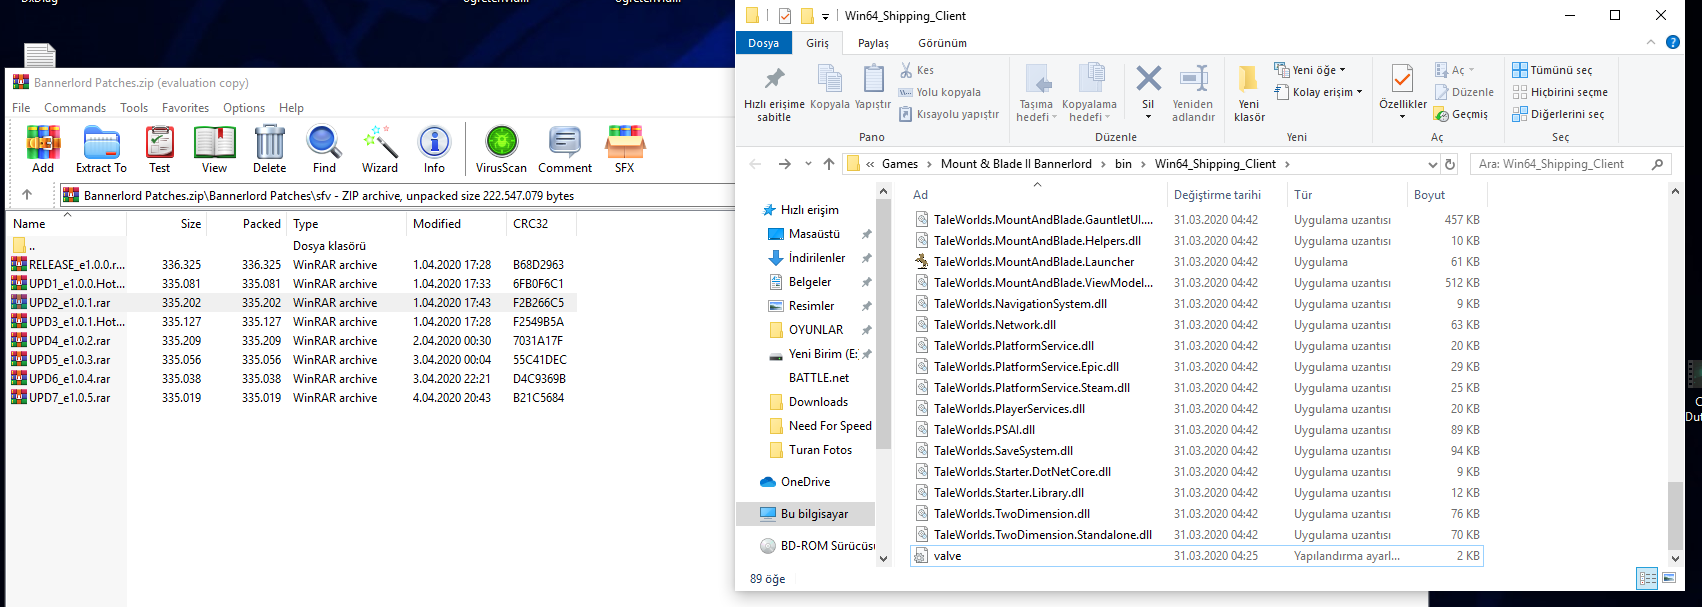This screenshot has width=1702, height=607.
Task: Open the Commands menu in WinRAR
Action: click(x=75, y=108)
